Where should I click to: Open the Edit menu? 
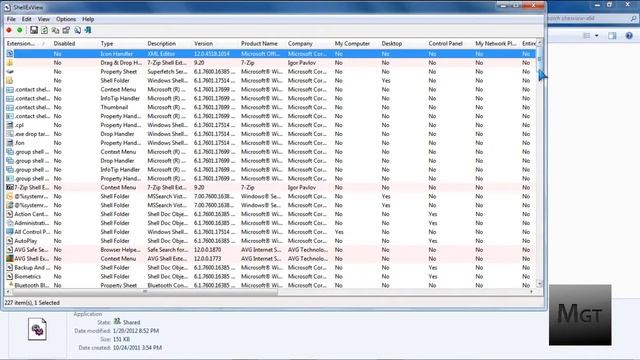(x=27, y=19)
